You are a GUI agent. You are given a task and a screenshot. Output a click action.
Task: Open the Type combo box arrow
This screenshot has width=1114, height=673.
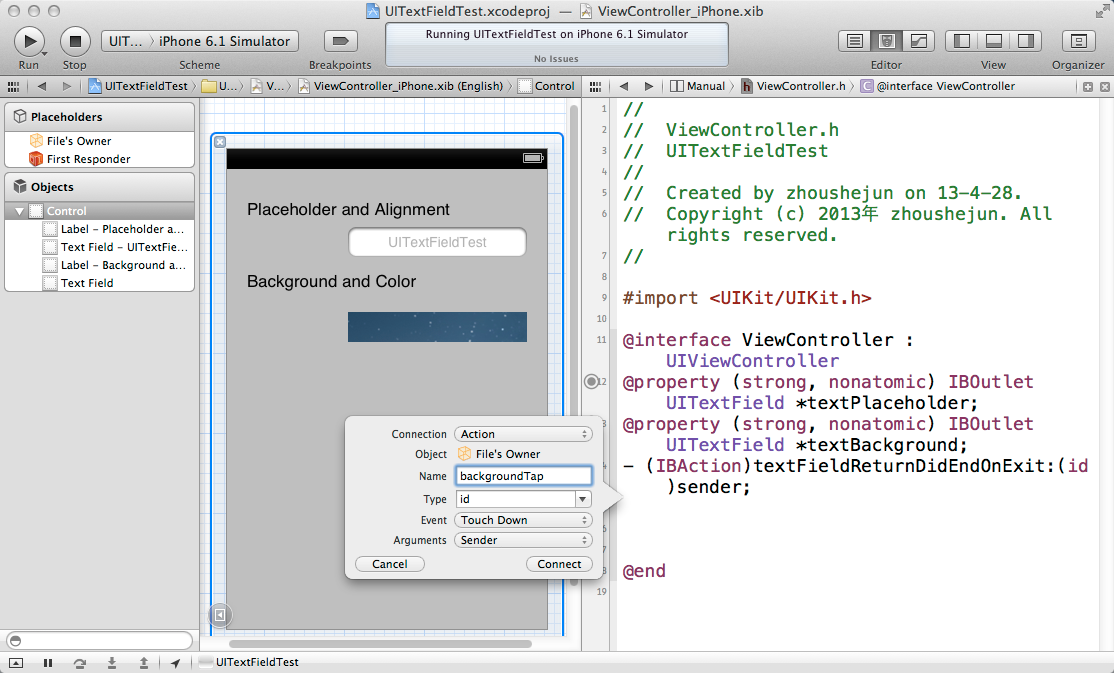(583, 499)
